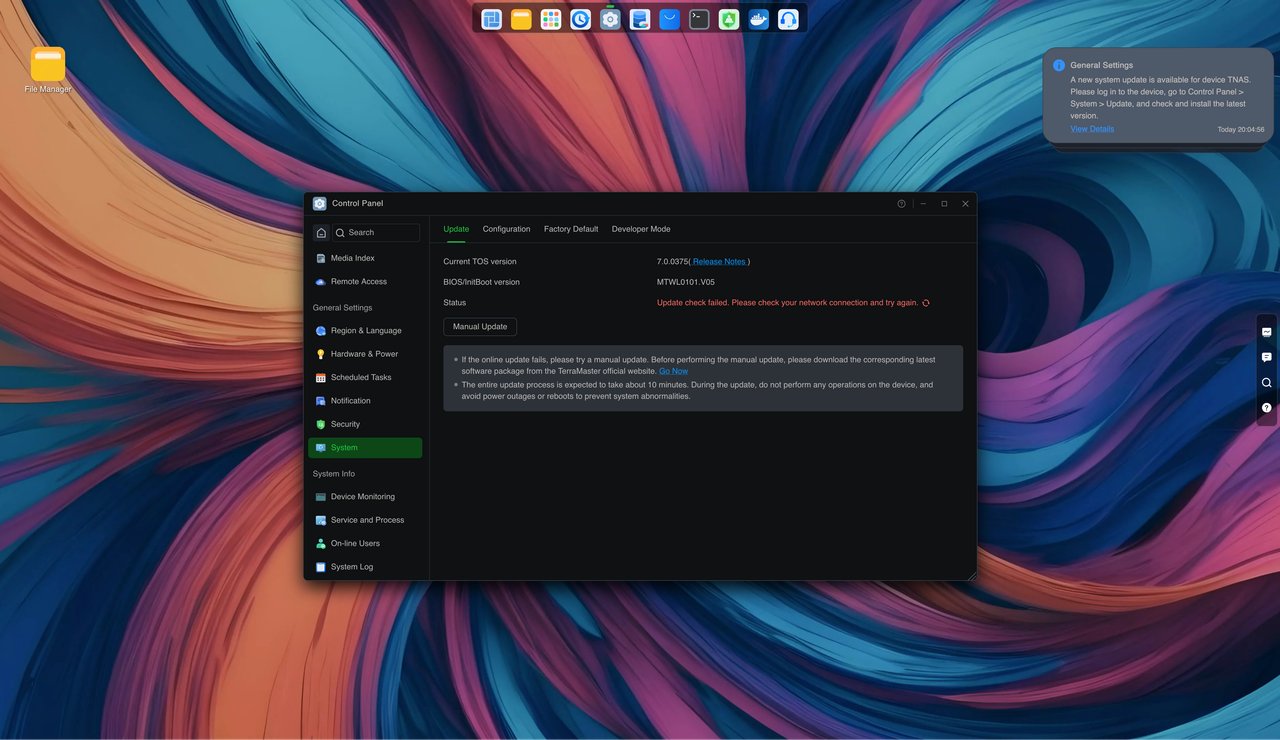Open the storage database app in the dock
Viewport: 1280px width, 740px height.
[640, 19]
